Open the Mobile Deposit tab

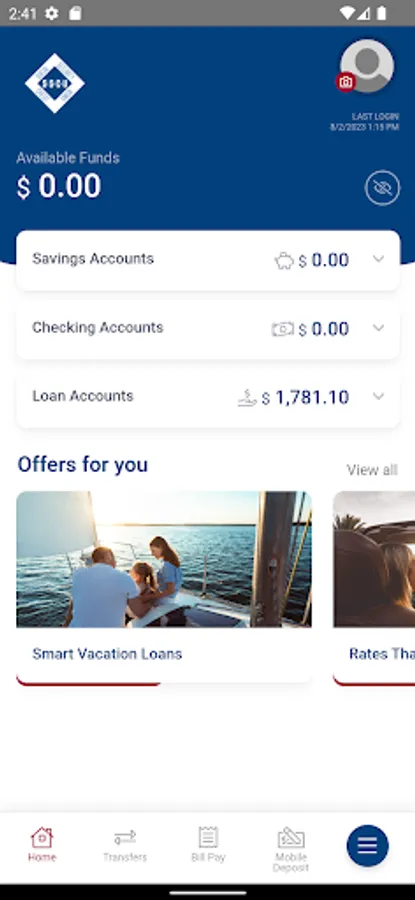tap(291, 850)
